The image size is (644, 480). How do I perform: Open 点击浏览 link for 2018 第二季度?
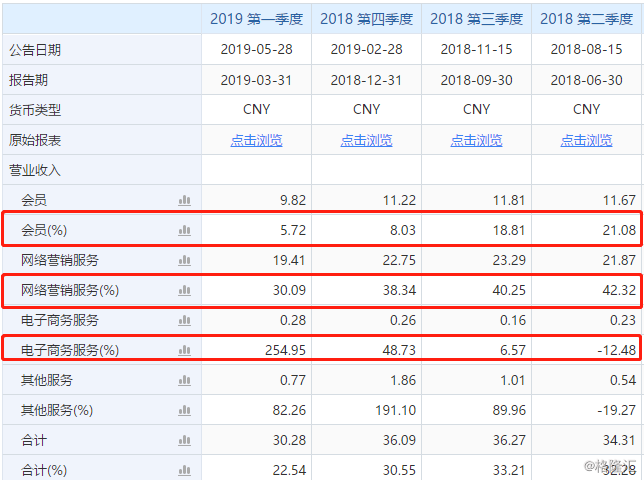(x=586, y=140)
